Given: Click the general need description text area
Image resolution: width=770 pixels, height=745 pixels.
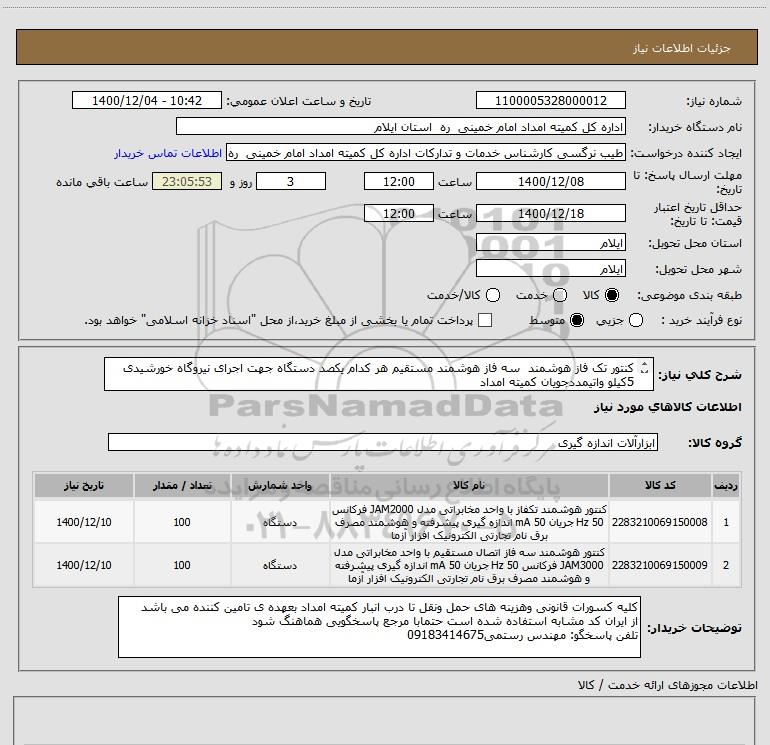Looking at the screenshot, I should [379, 374].
